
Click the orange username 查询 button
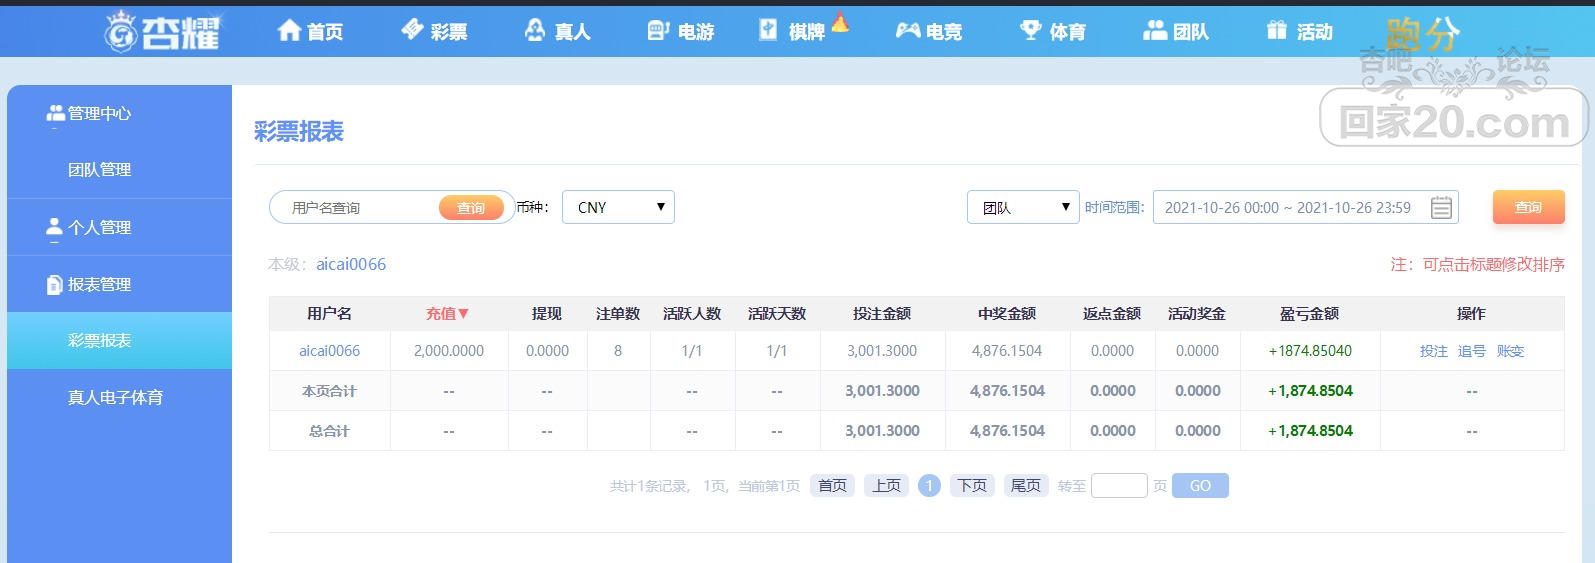[471, 208]
